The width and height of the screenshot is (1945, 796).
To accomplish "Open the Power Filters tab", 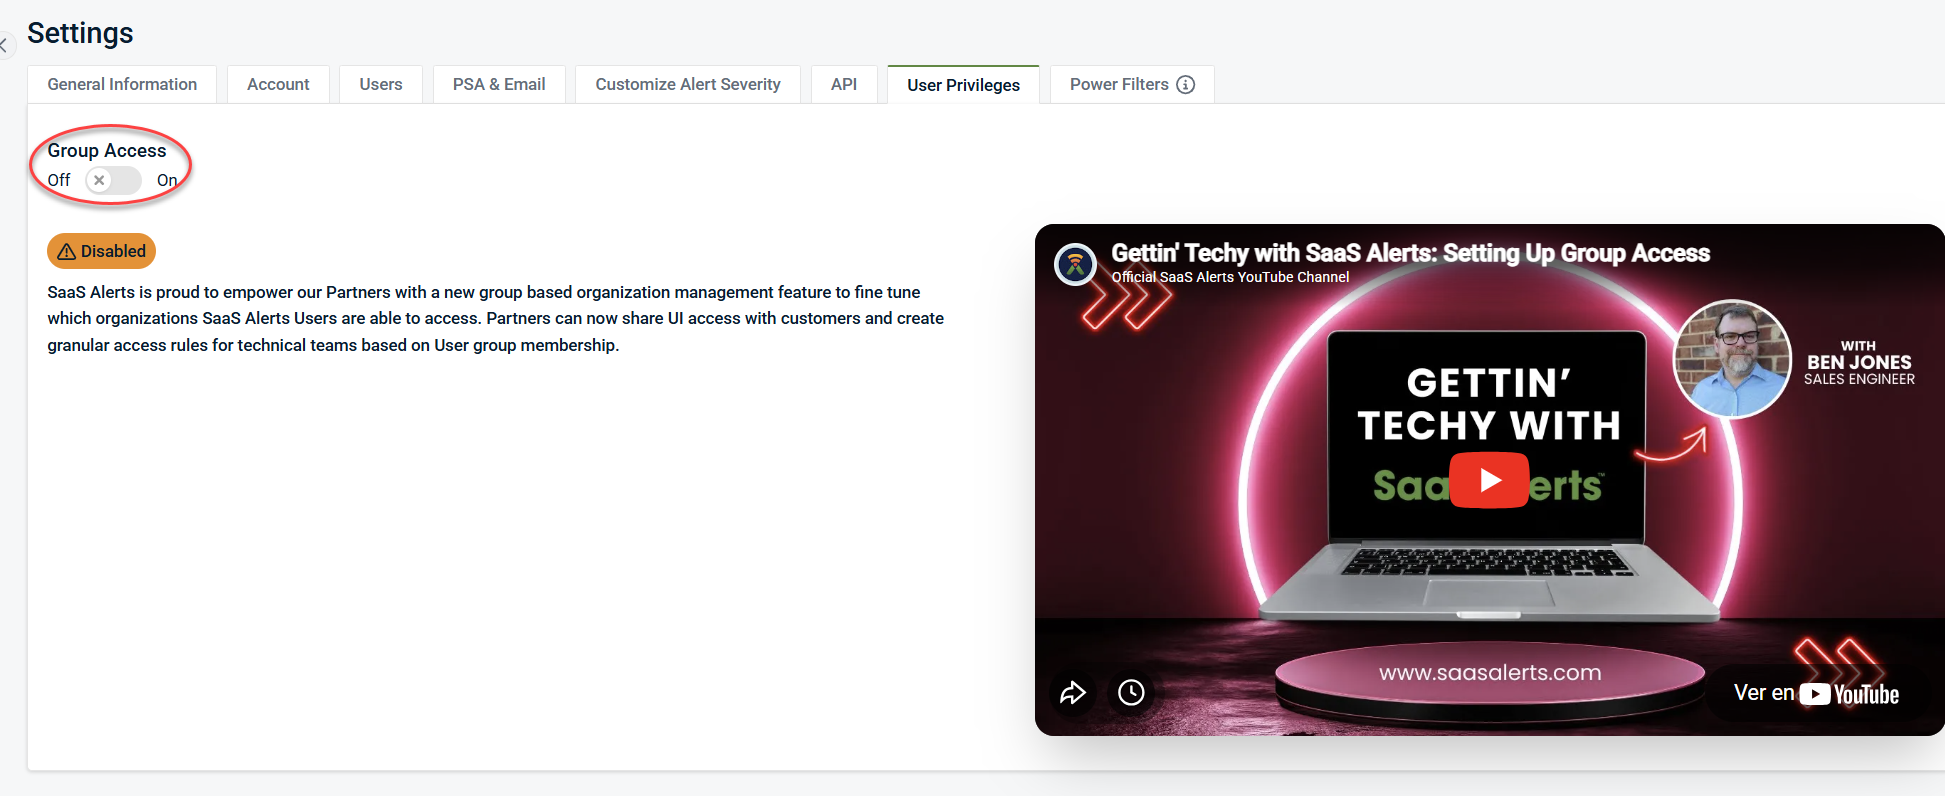I will pos(1118,85).
